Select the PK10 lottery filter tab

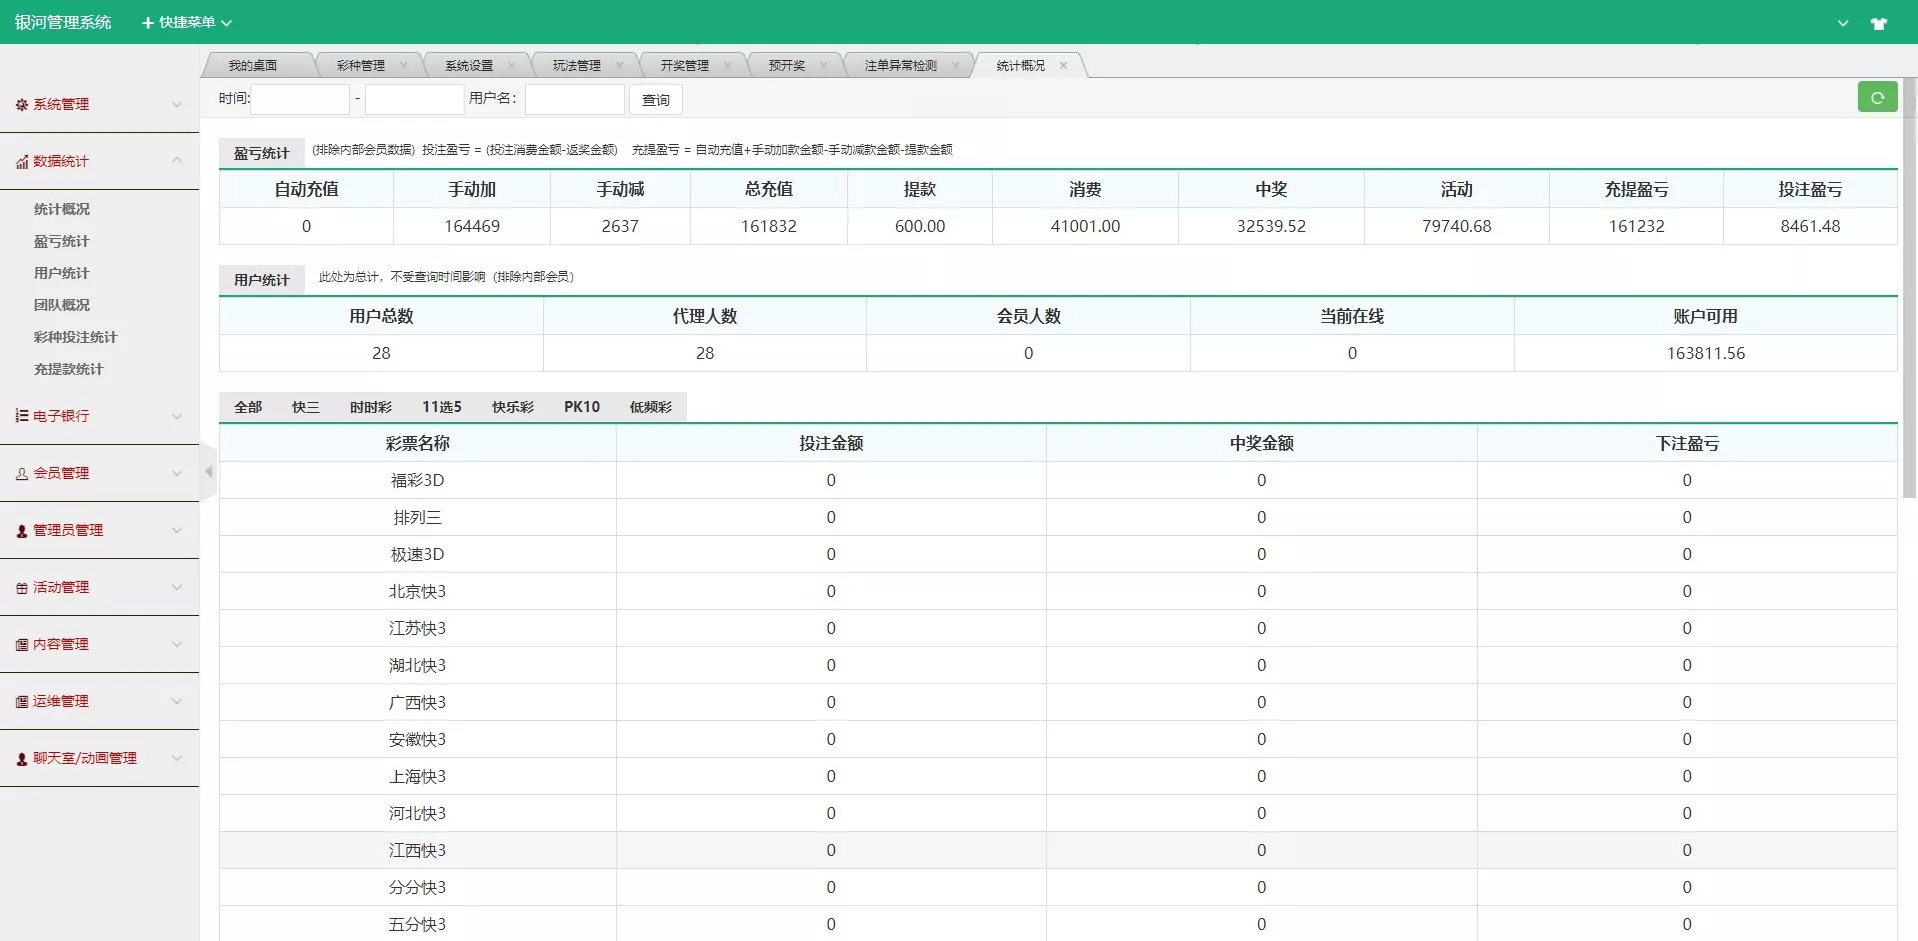tap(582, 407)
